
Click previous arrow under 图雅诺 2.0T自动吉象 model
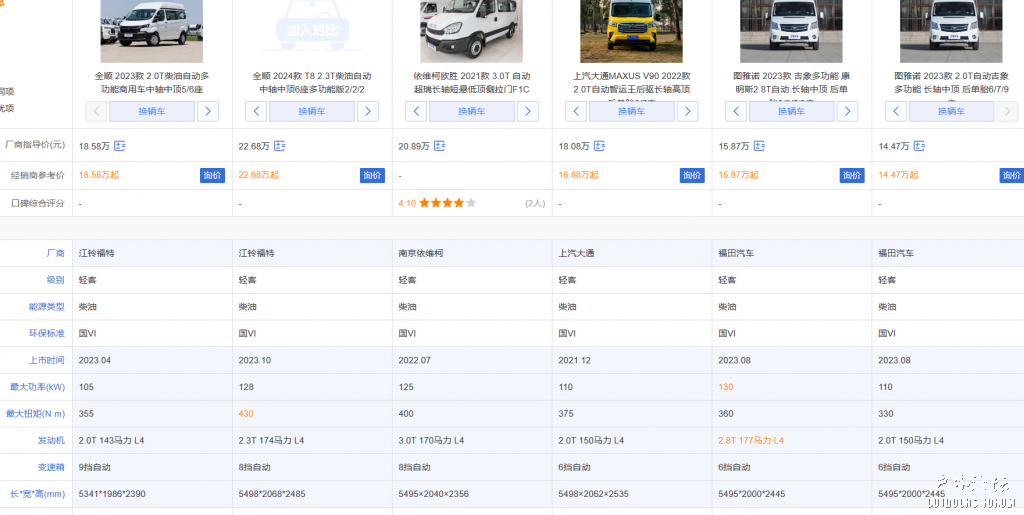click(x=896, y=112)
